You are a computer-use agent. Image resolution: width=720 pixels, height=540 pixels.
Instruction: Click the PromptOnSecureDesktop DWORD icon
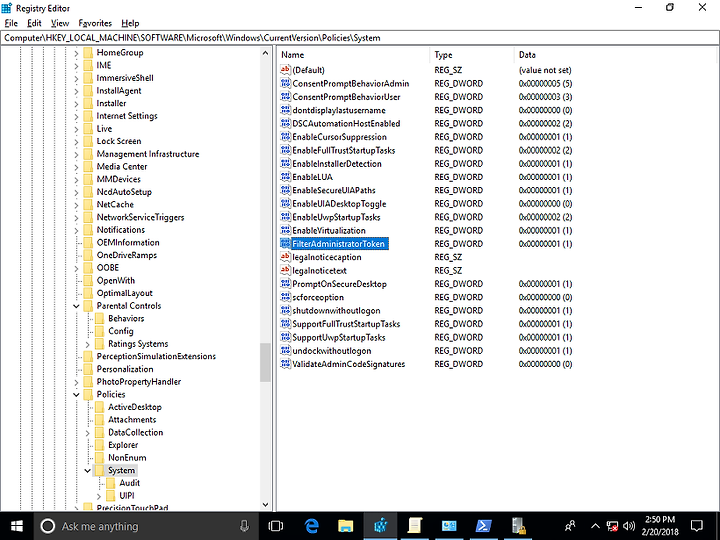(x=285, y=283)
